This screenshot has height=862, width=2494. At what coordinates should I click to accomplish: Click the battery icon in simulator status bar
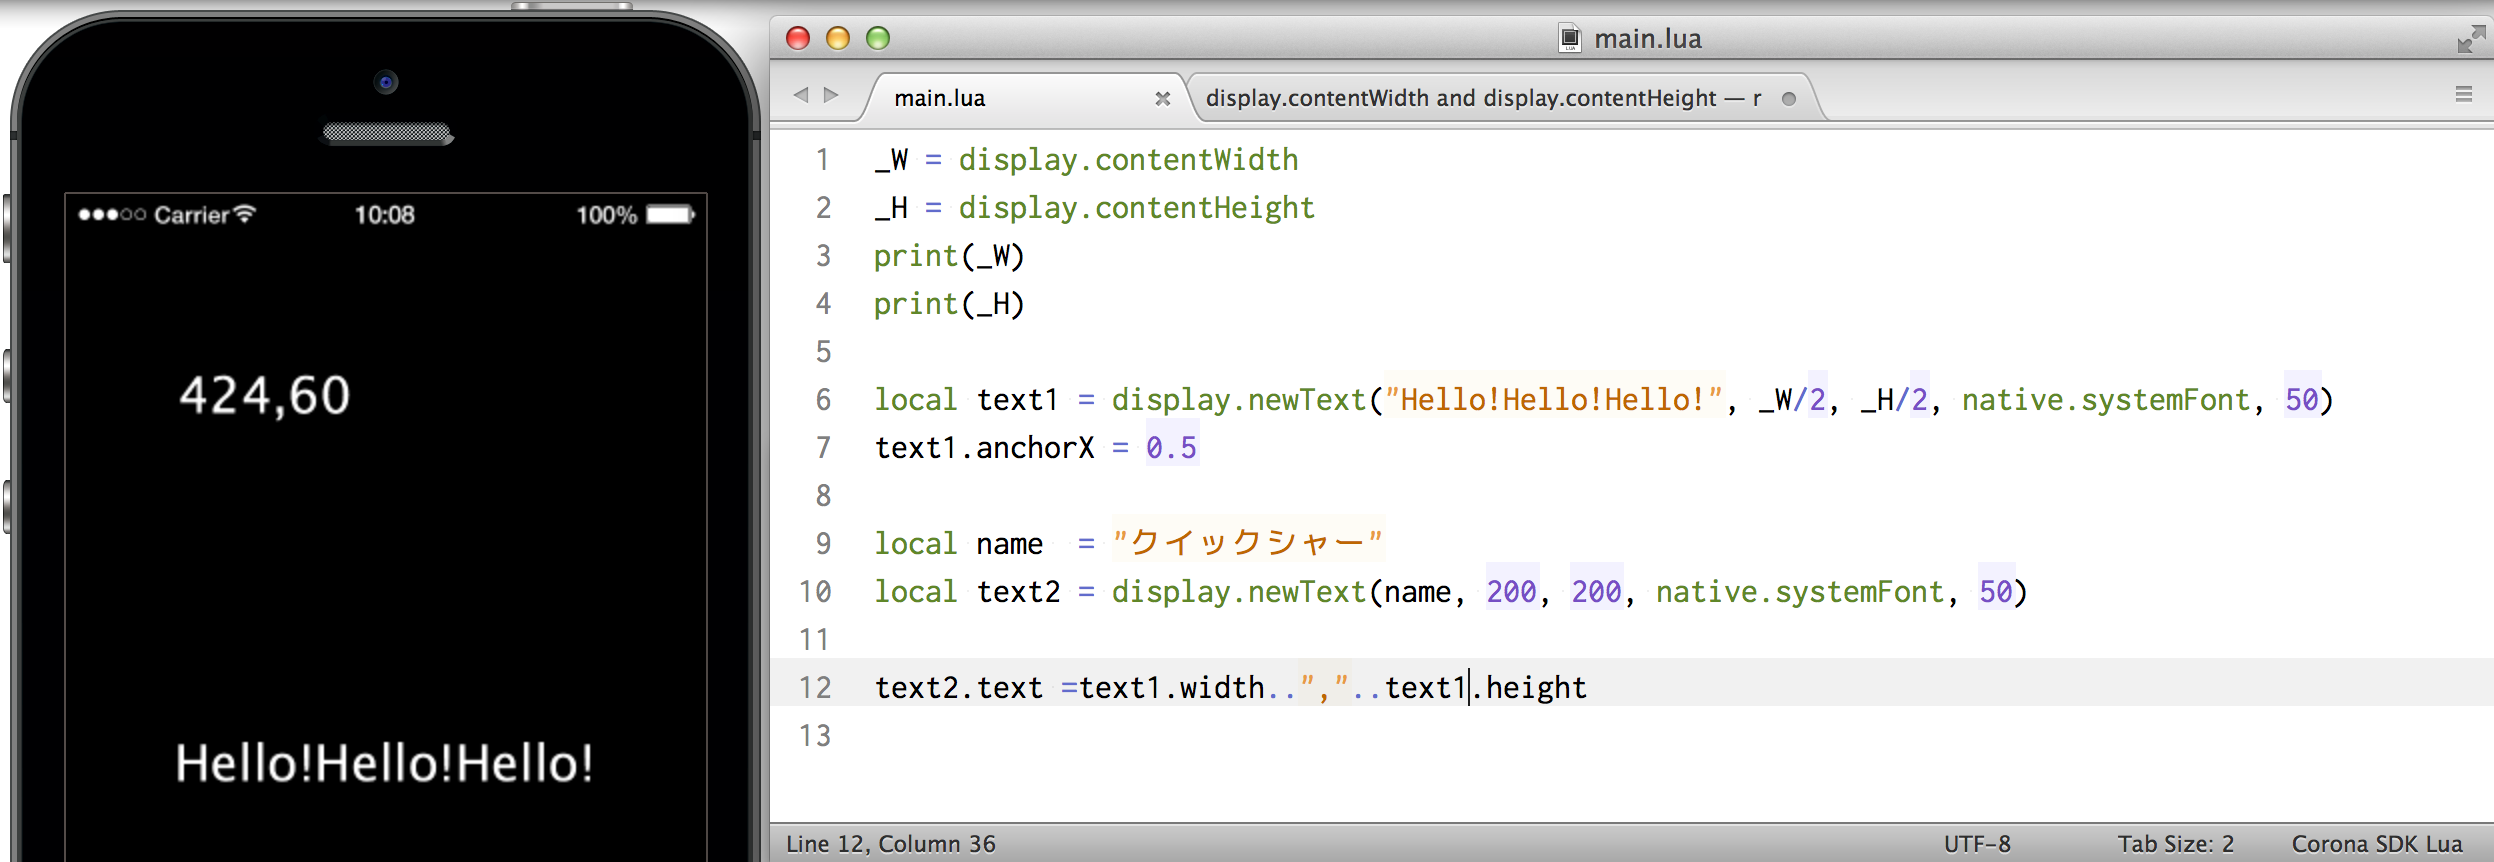[670, 214]
